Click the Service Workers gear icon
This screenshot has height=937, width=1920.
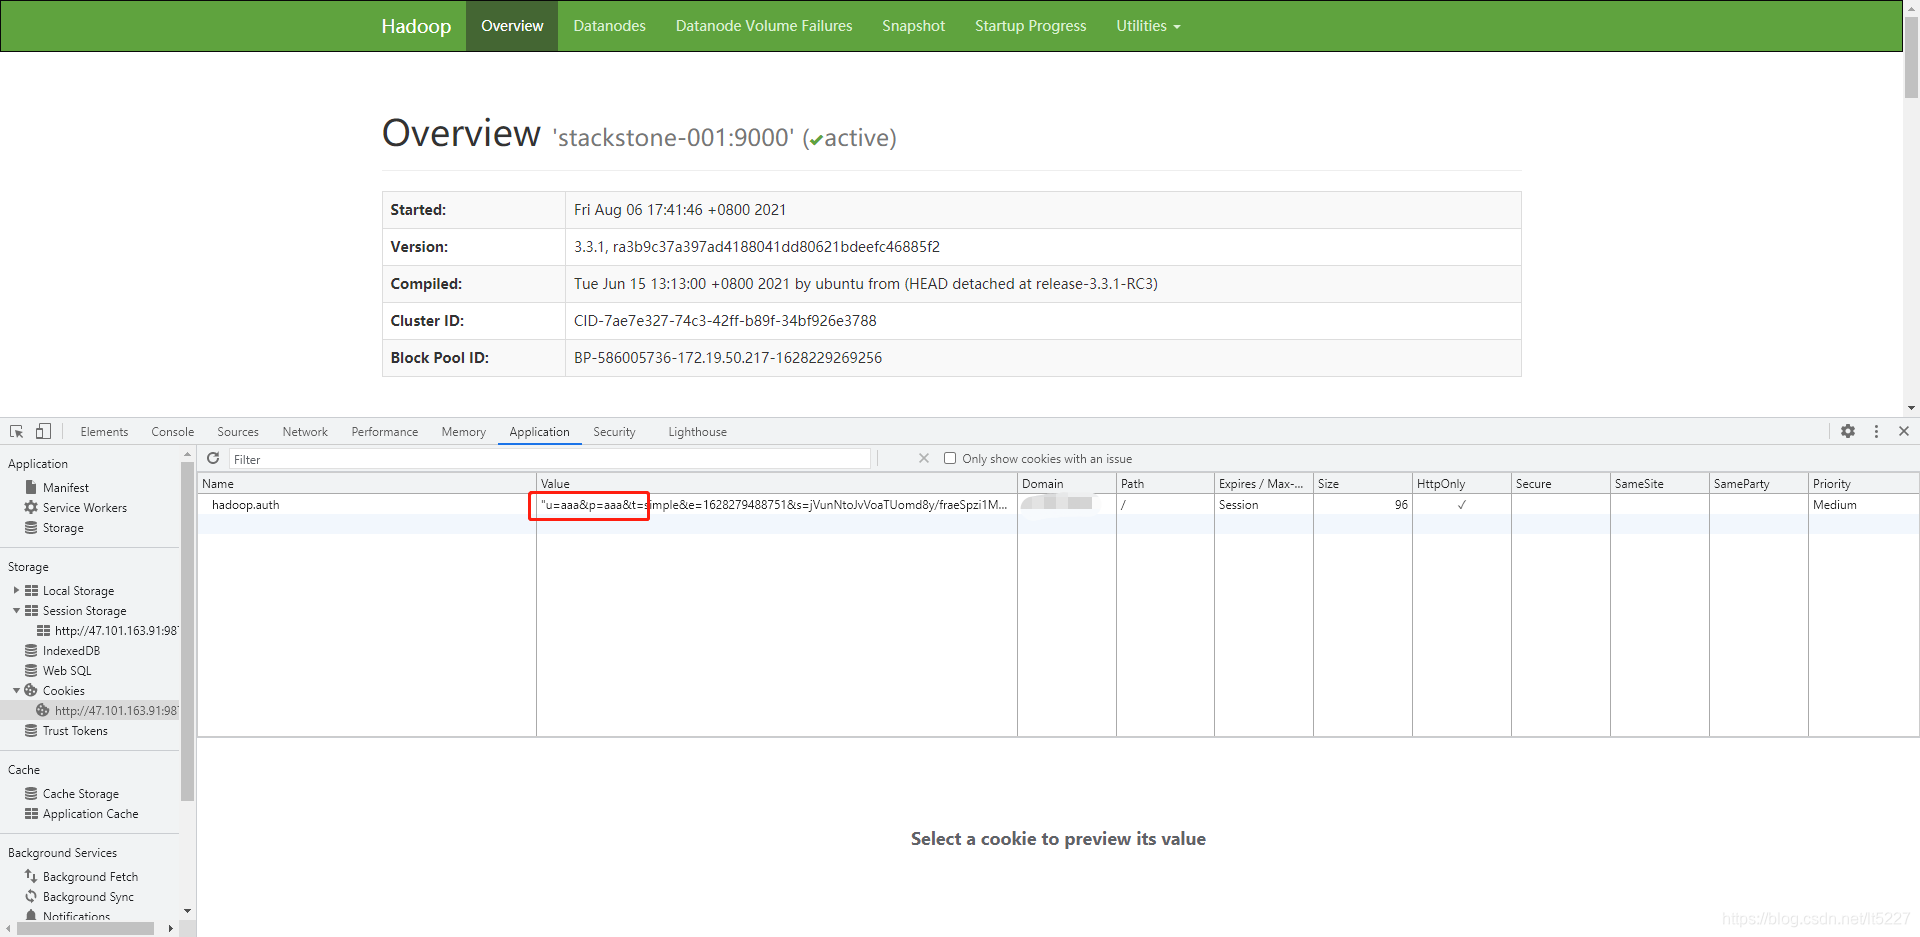pyautogui.click(x=31, y=507)
